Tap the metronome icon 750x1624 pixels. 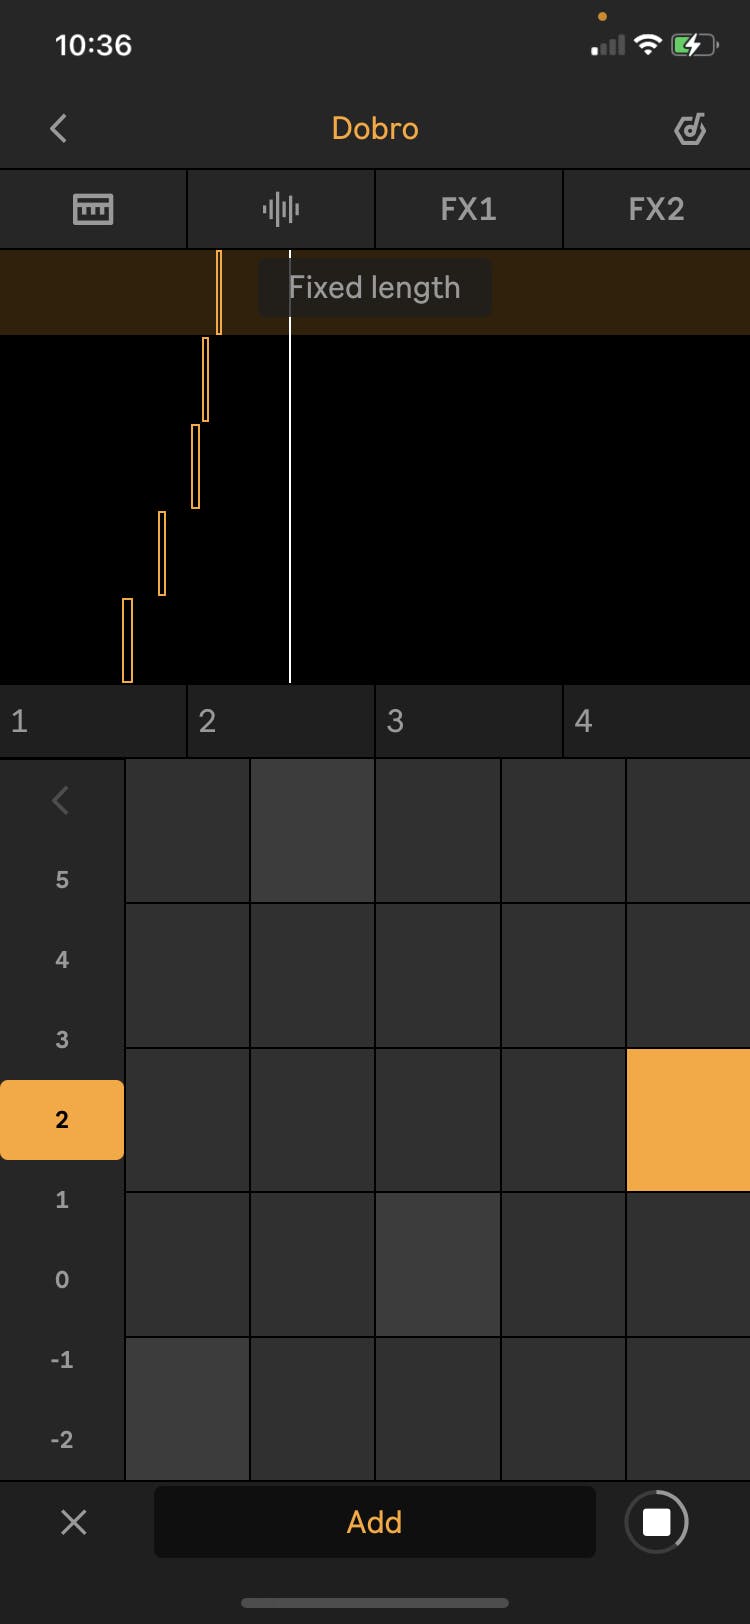[689, 129]
